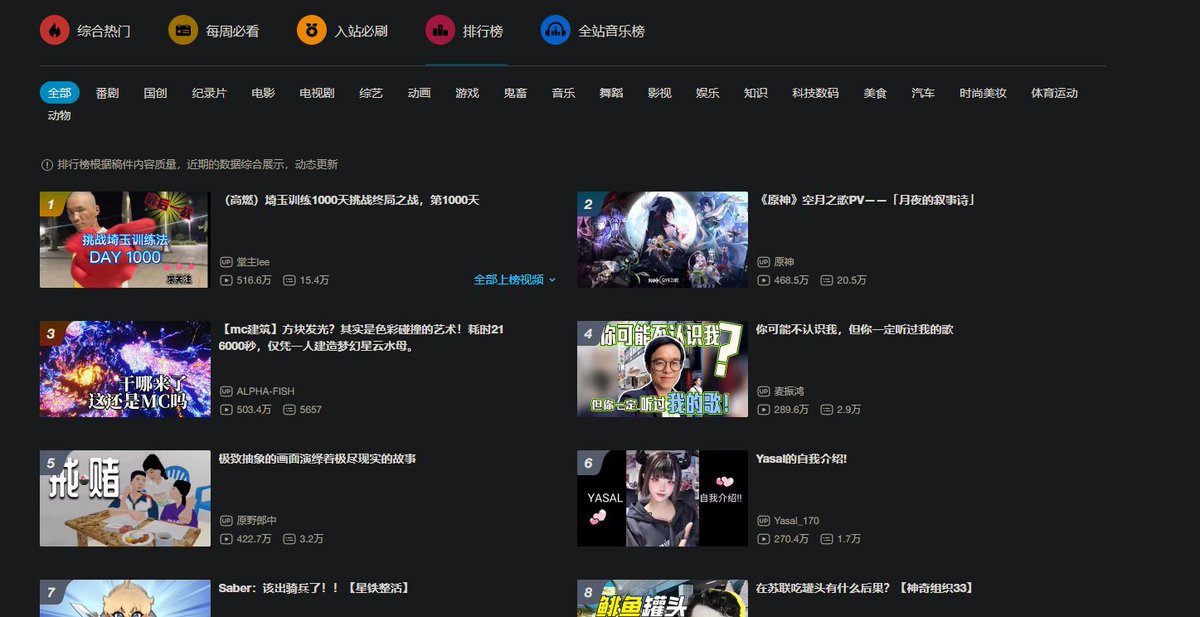Click the brown calendar icon for 每周必看
The height and width of the screenshot is (617, 1200).
pos(183,30)
